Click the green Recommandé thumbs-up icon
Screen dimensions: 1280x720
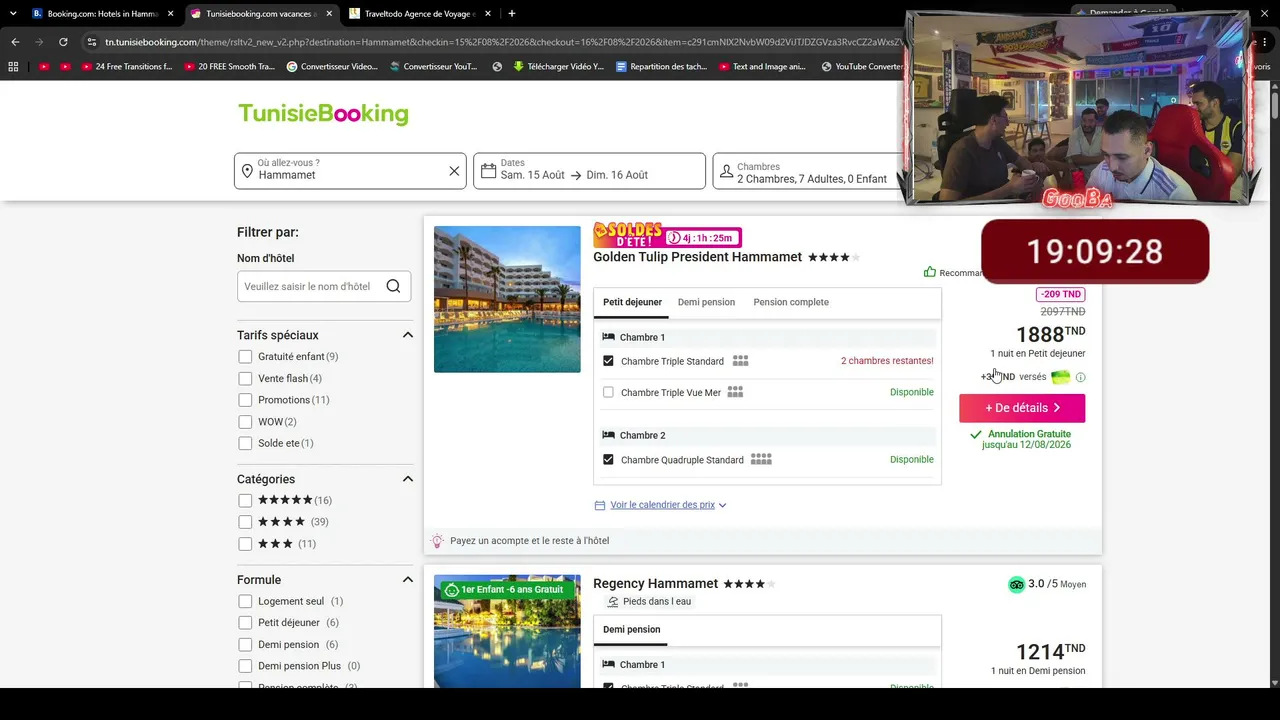930,272
